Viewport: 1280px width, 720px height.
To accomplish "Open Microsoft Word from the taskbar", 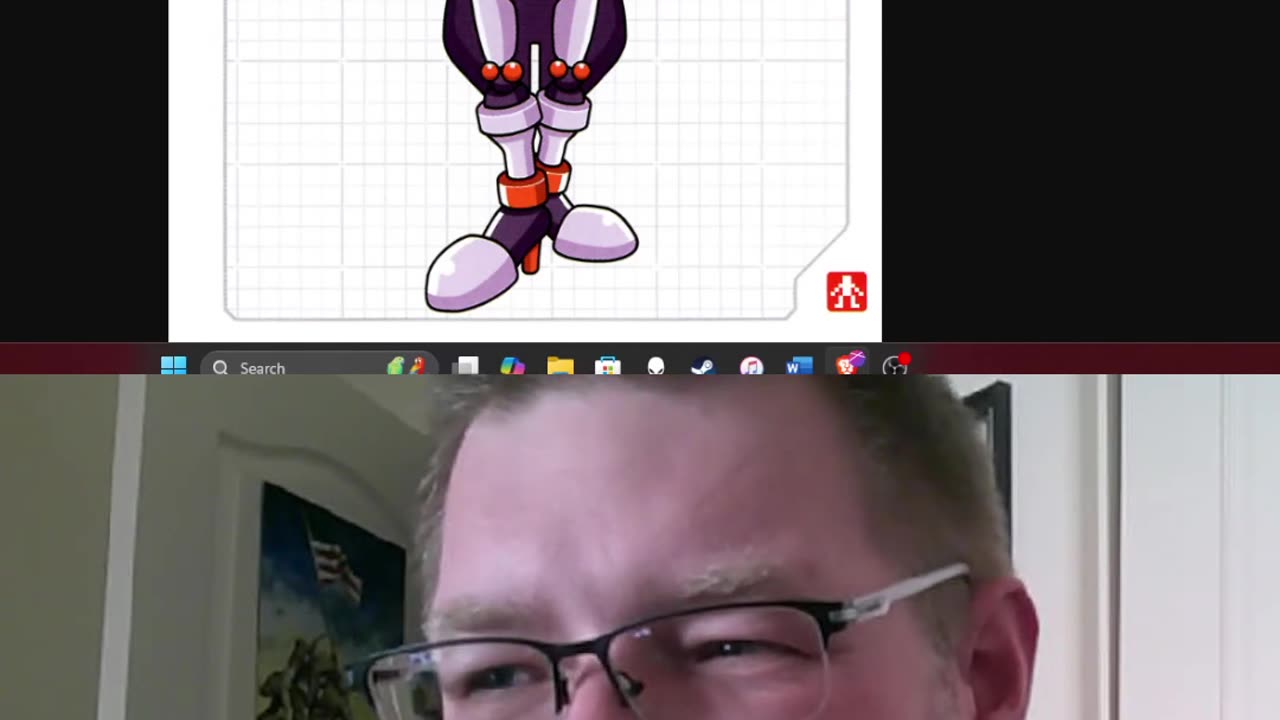I will coord(799,367).
